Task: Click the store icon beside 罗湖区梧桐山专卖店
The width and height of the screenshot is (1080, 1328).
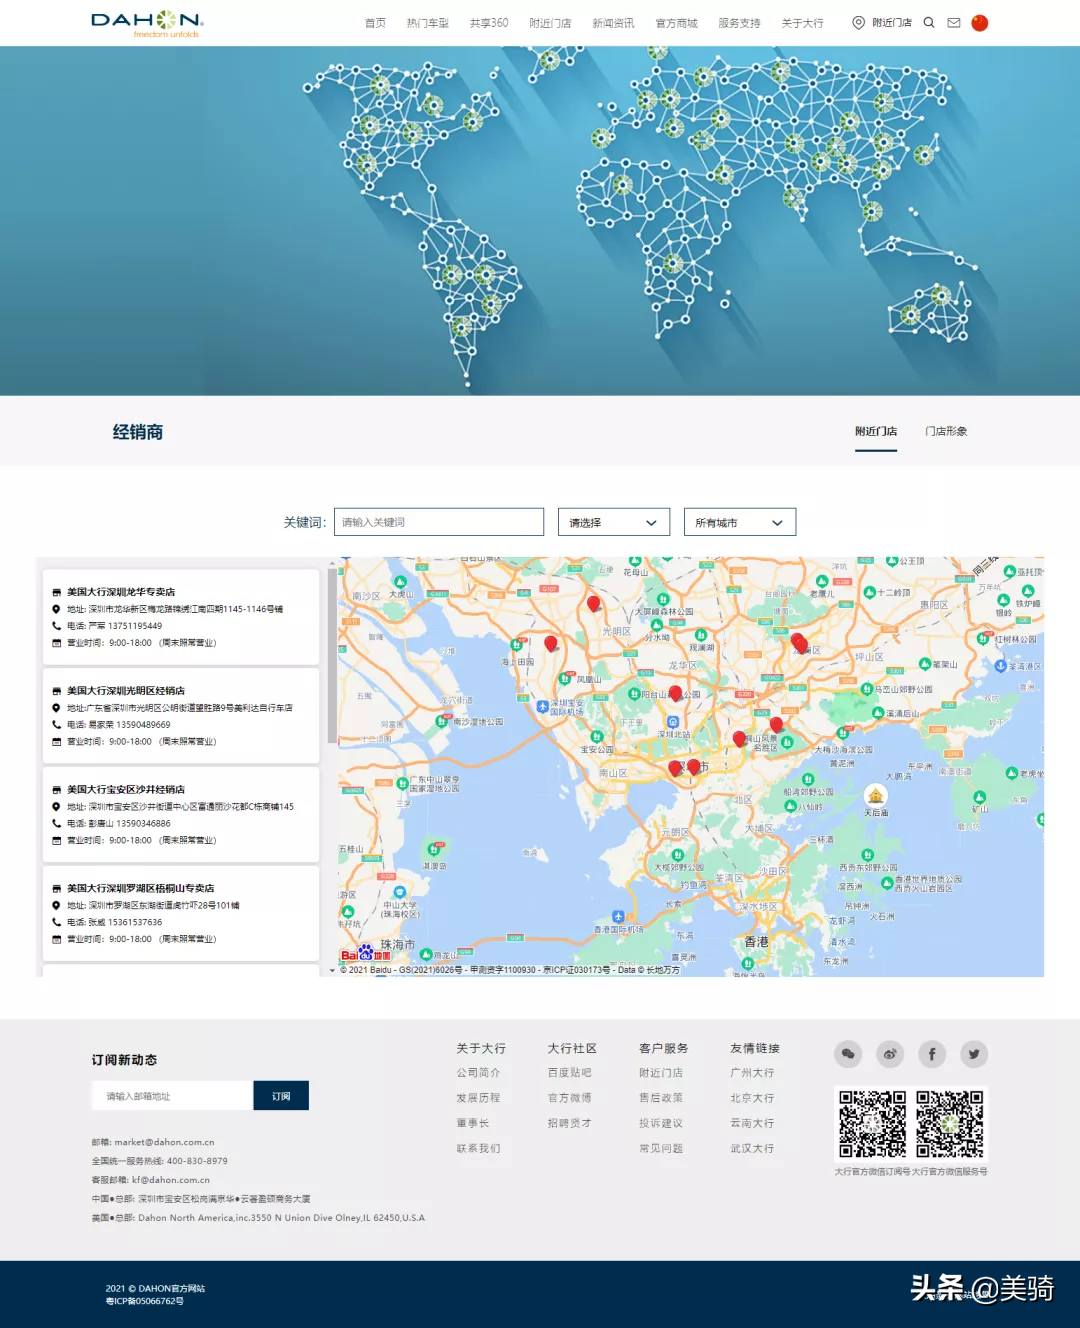Action: coord(57,889)
